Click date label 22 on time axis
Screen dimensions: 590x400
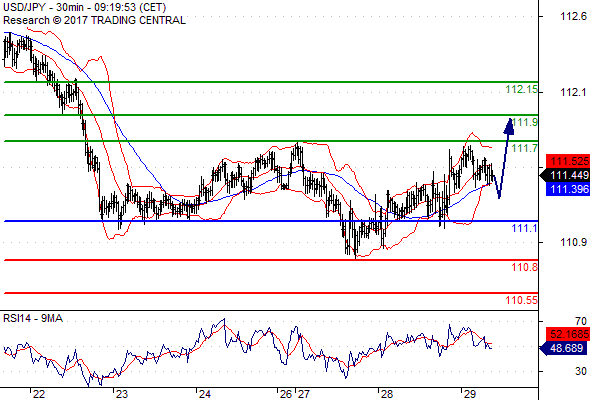(x=39, y=394)
